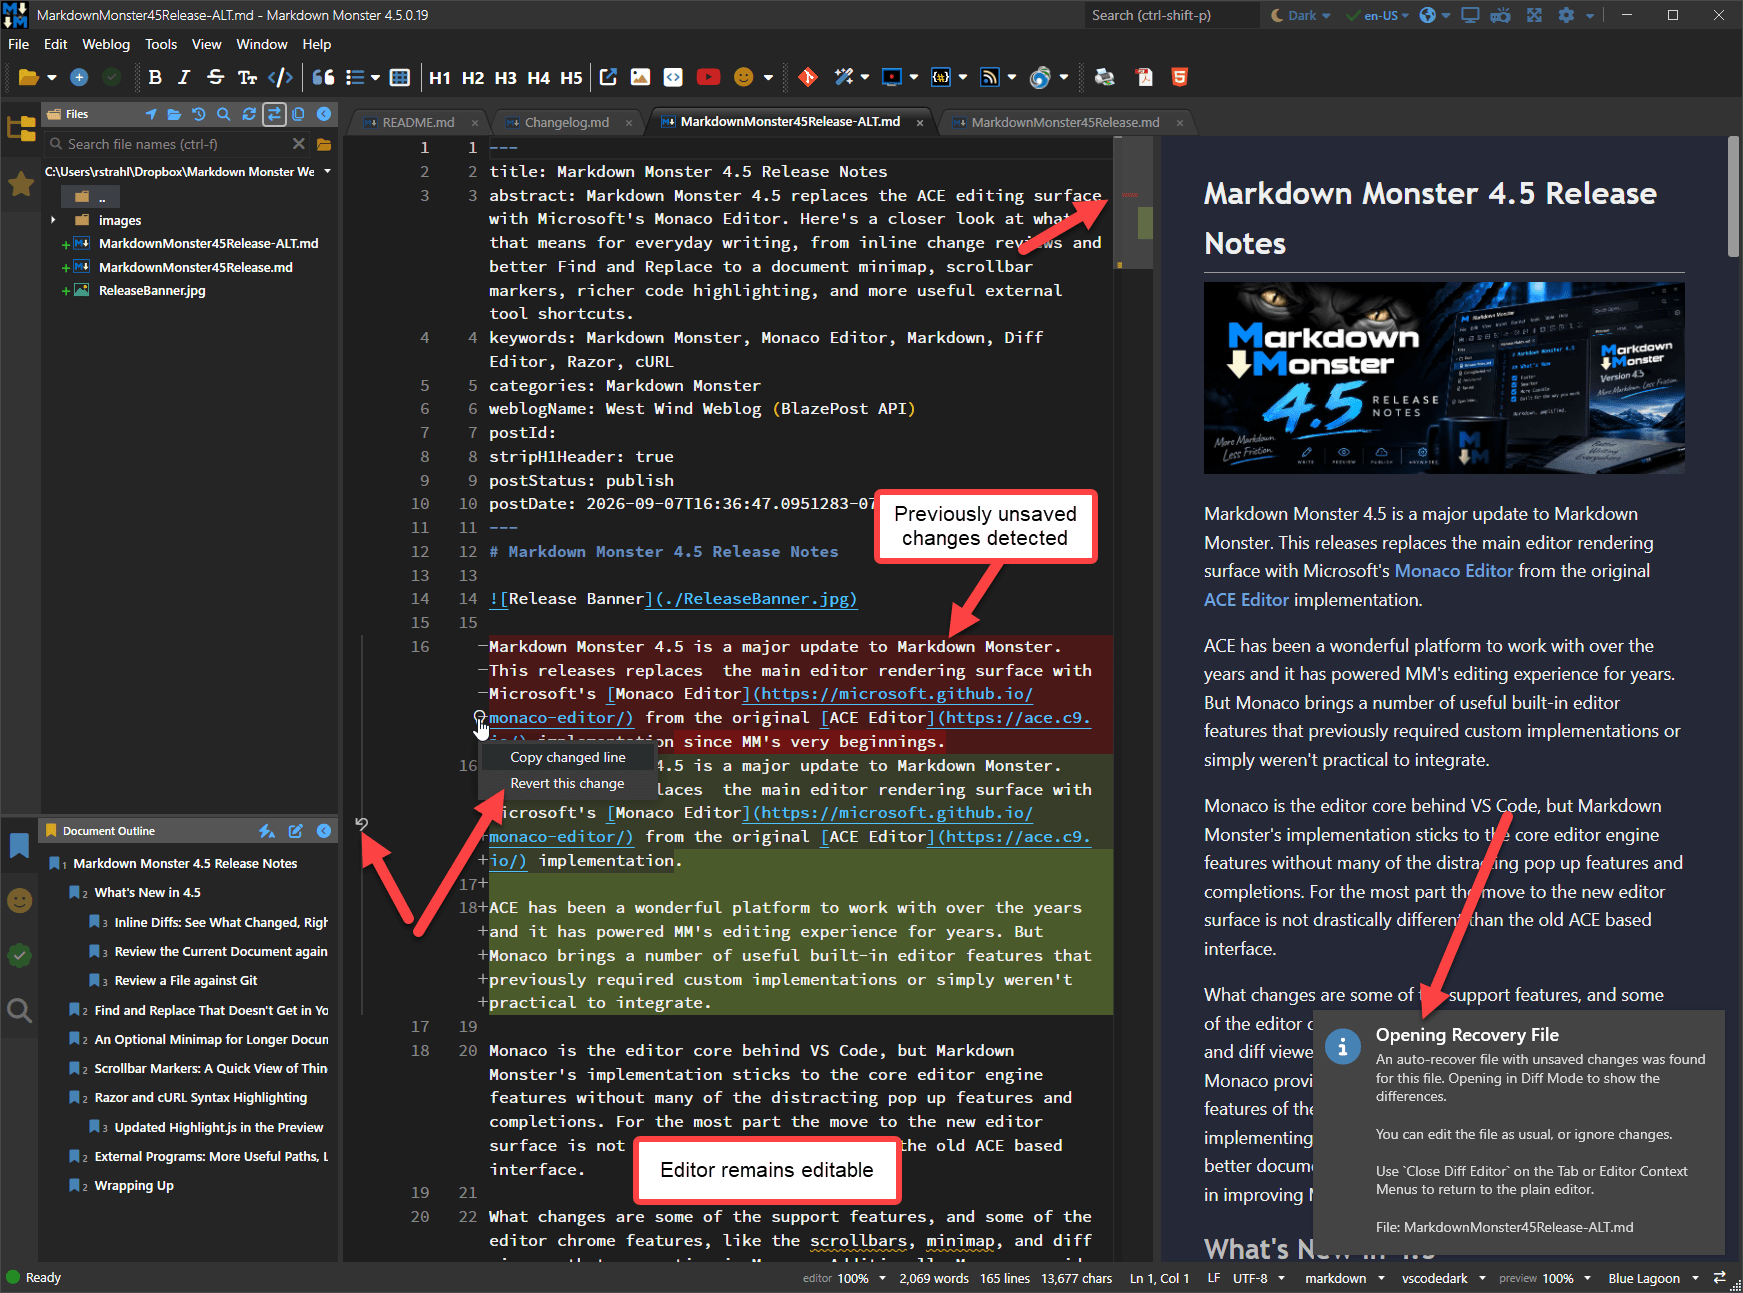Open the Tools menu

[161, 44]
